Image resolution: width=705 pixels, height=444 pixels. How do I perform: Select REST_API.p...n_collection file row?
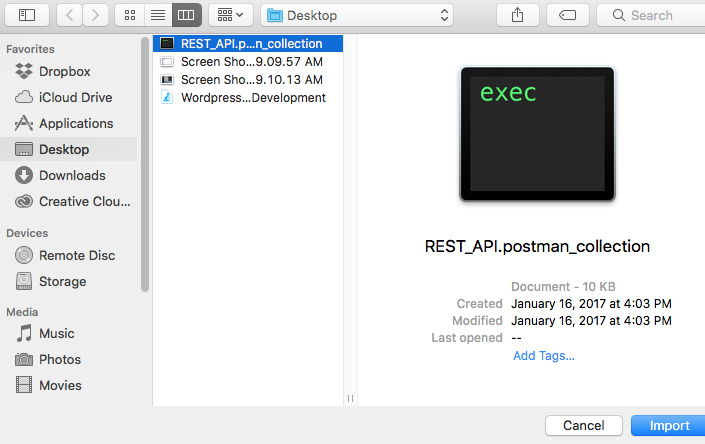[x=248, y=44]
